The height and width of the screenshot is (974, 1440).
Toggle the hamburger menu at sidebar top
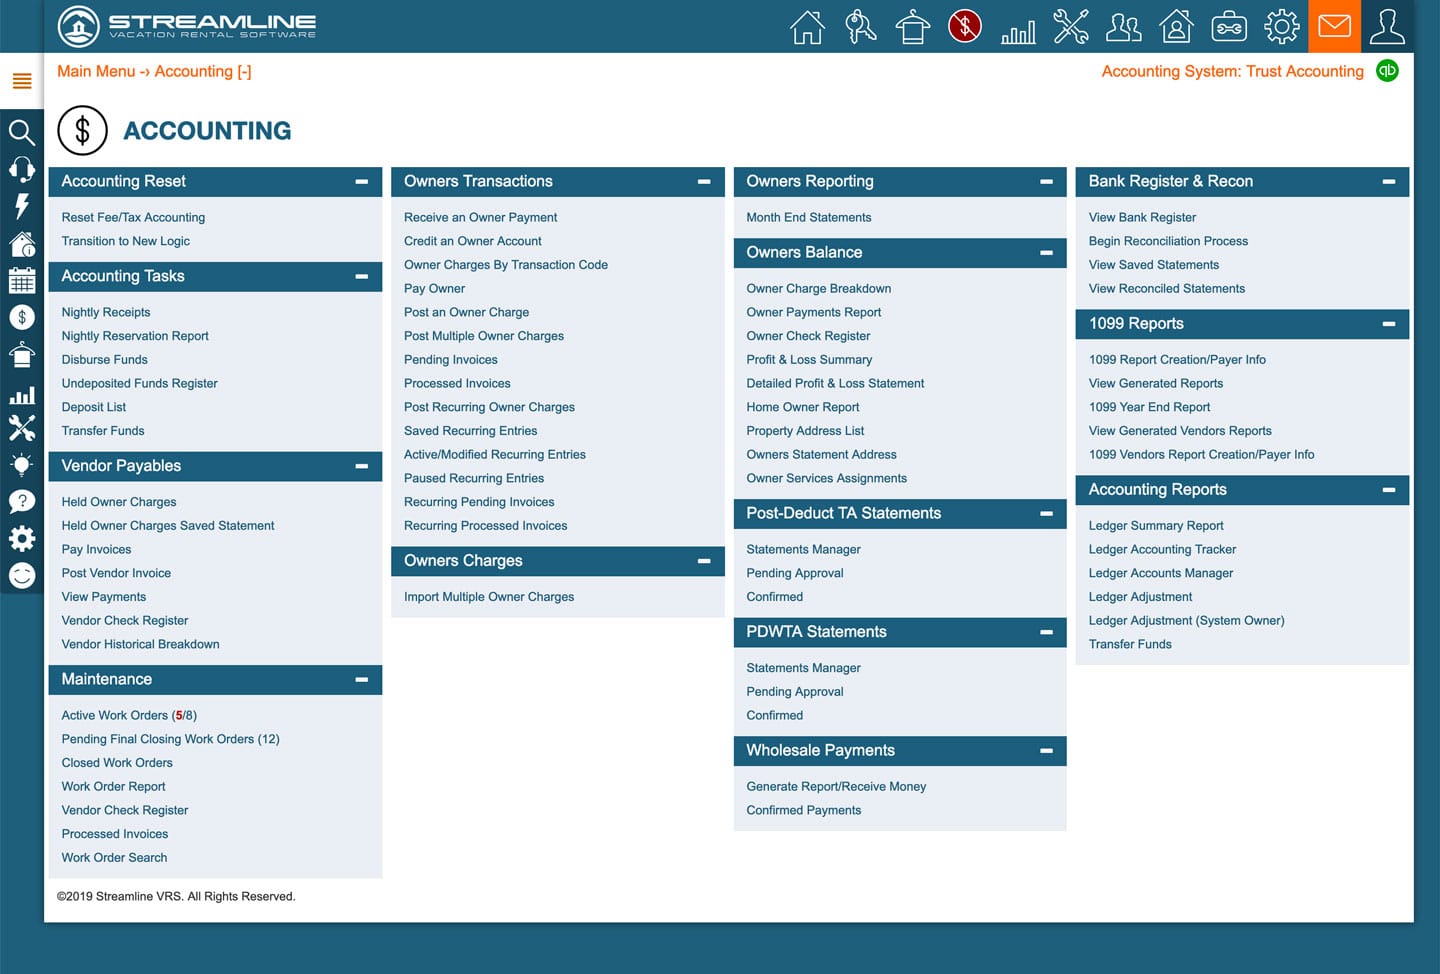click(x=21, y=80)
